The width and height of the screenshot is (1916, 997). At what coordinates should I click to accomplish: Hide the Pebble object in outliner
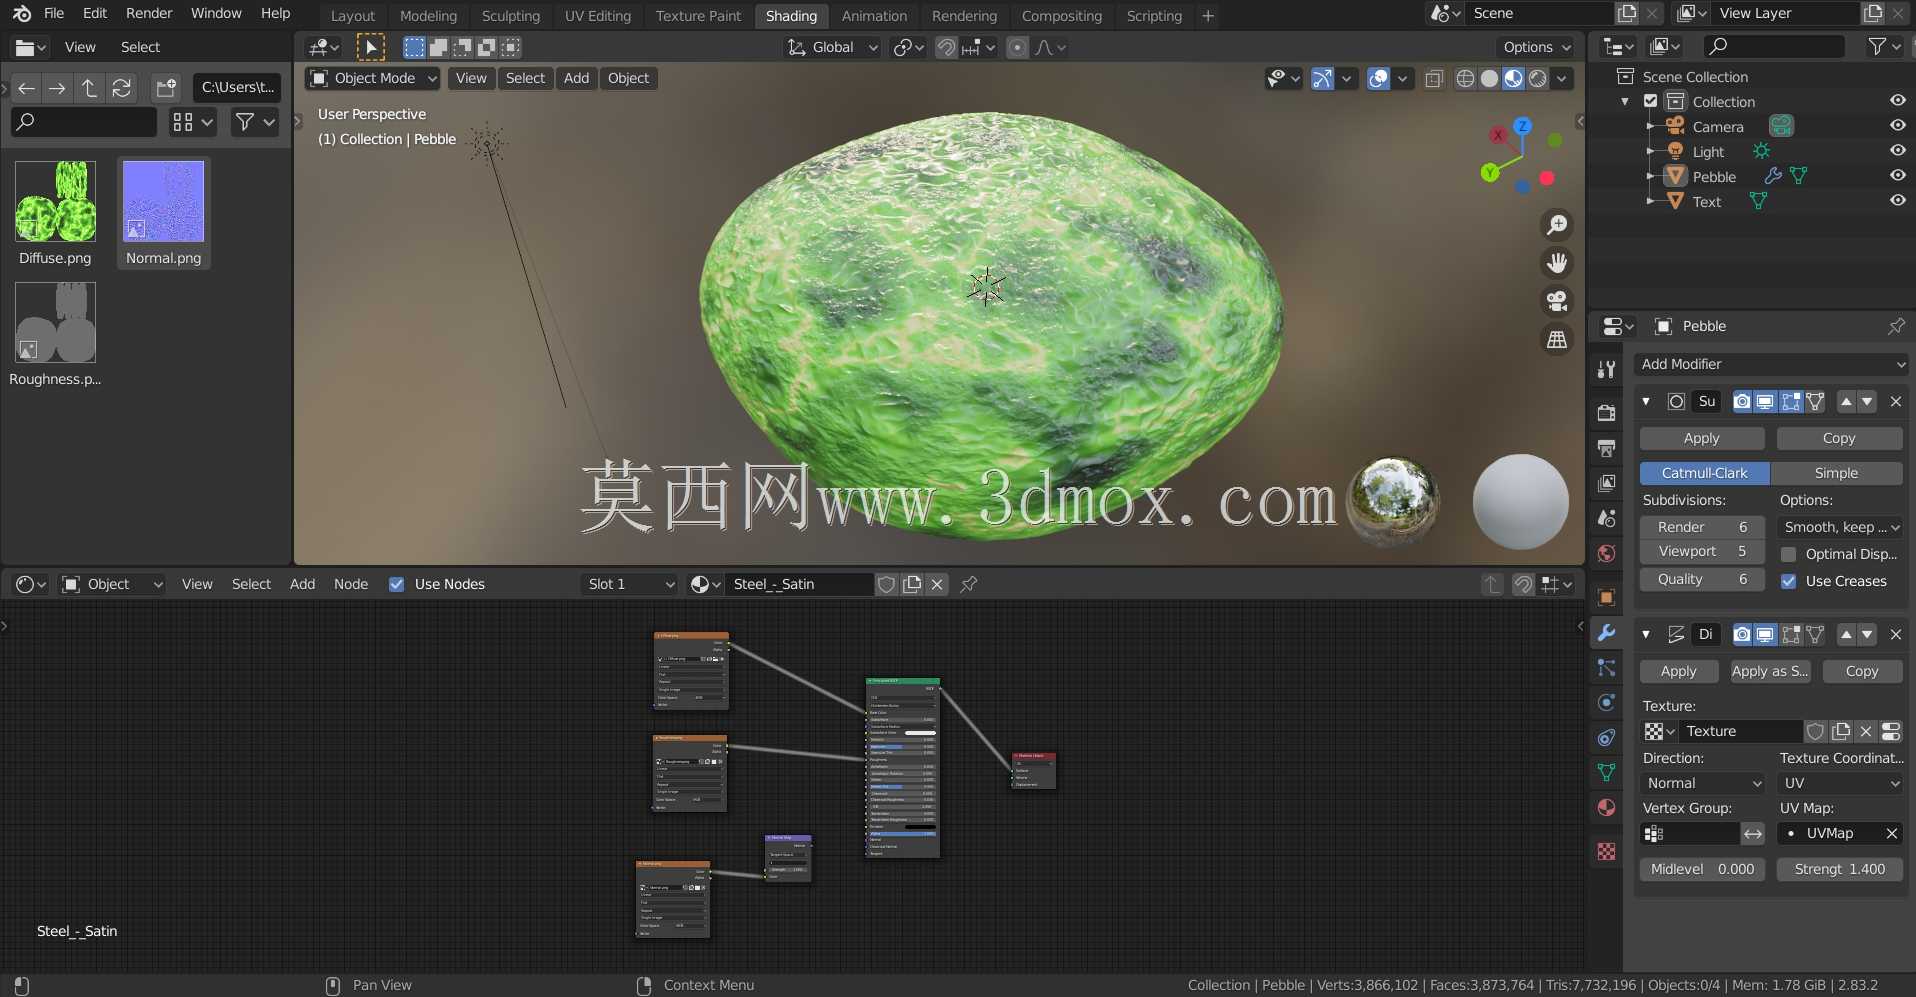tap(1897, 175)
